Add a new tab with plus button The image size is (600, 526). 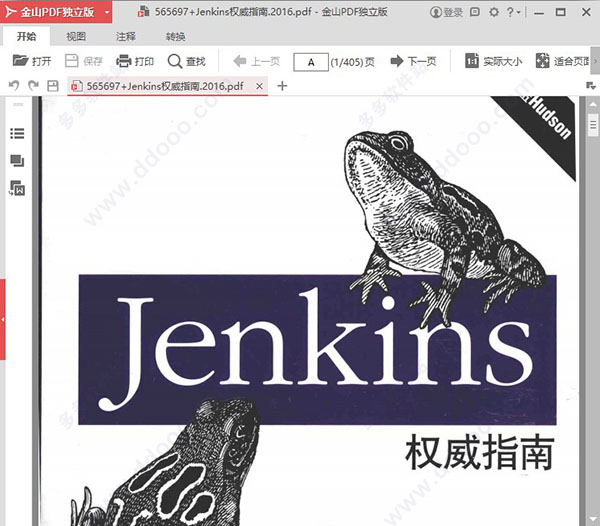282,86
